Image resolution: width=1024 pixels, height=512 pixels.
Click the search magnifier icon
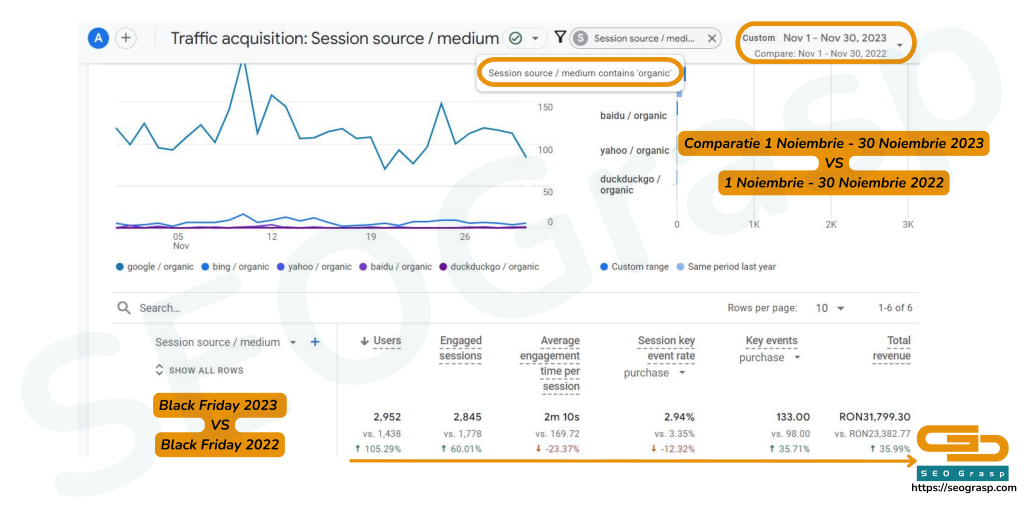pos(124,308)
